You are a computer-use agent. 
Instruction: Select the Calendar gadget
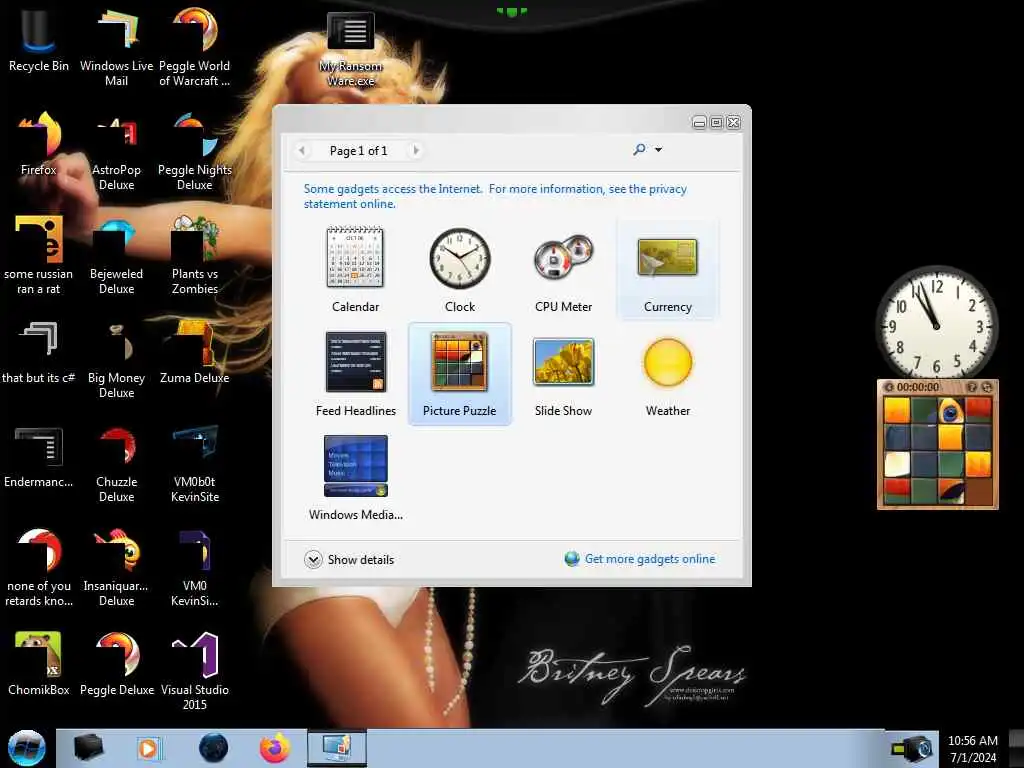tap(355, 269)
